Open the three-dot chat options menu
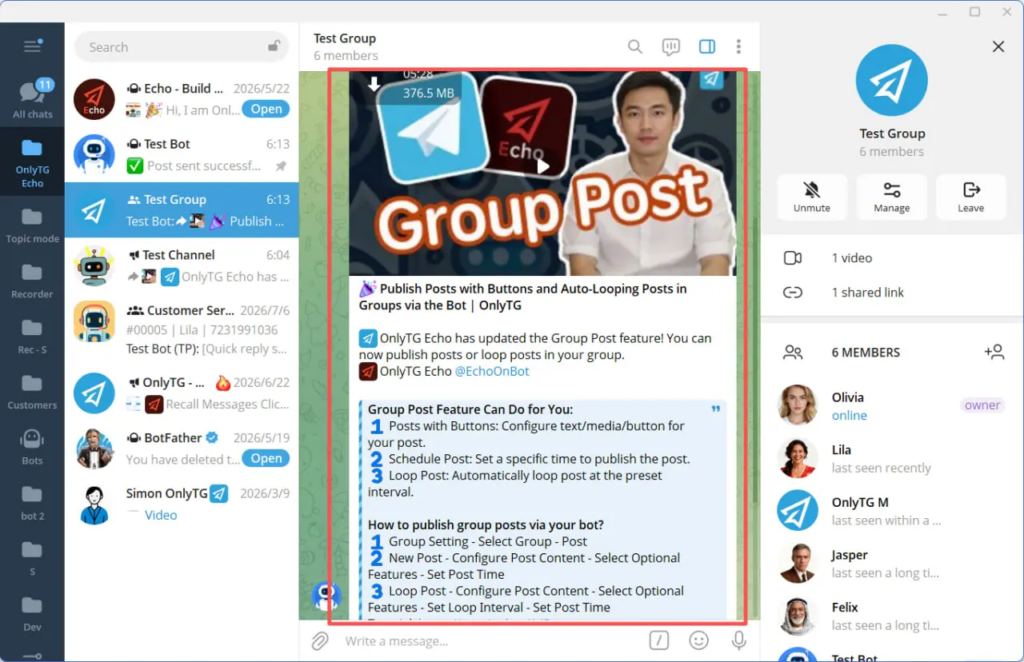 739,46
